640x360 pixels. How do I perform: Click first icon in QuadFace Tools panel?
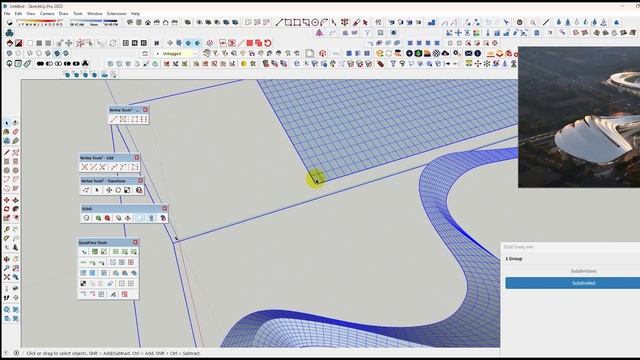click(x=84, y=252)
